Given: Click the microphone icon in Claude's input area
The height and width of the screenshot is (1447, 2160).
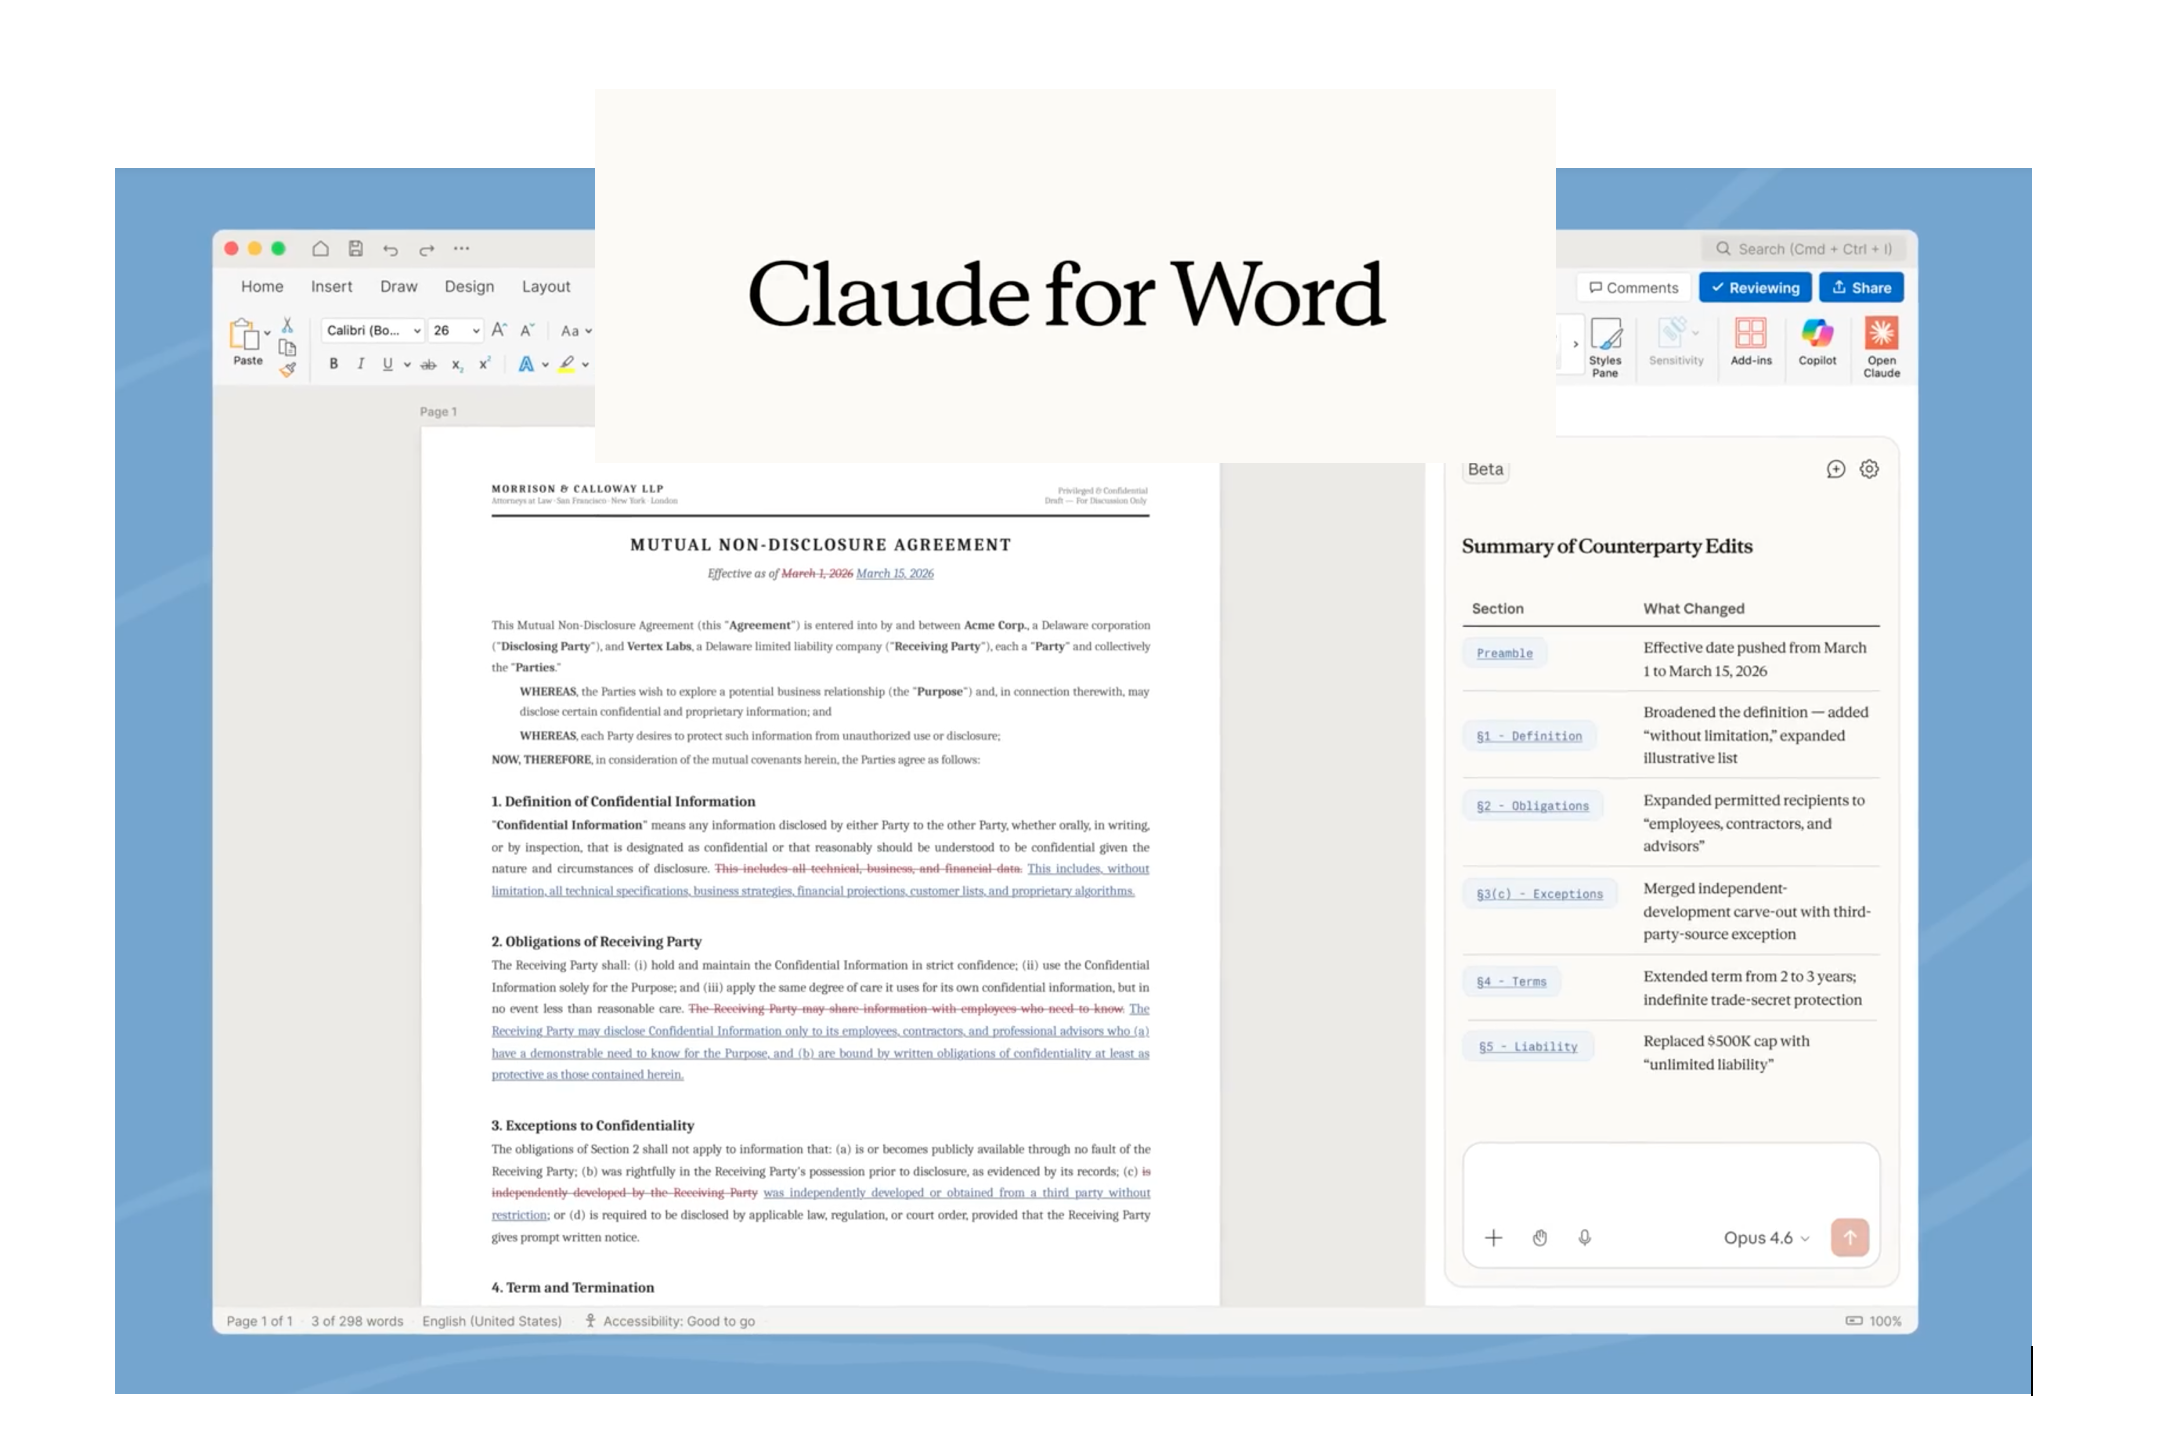Looking at the screenshot, I should [x=1584, y=1238].
